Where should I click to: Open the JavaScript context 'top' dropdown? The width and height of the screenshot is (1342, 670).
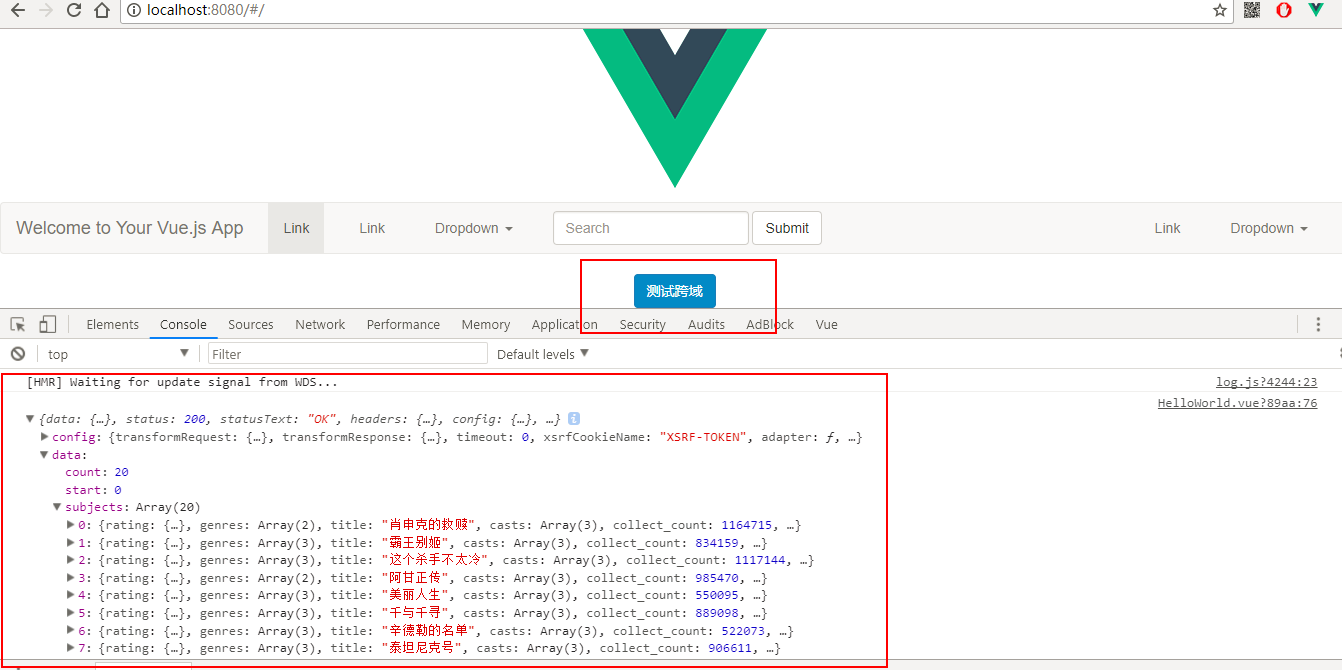pos(117,354)
